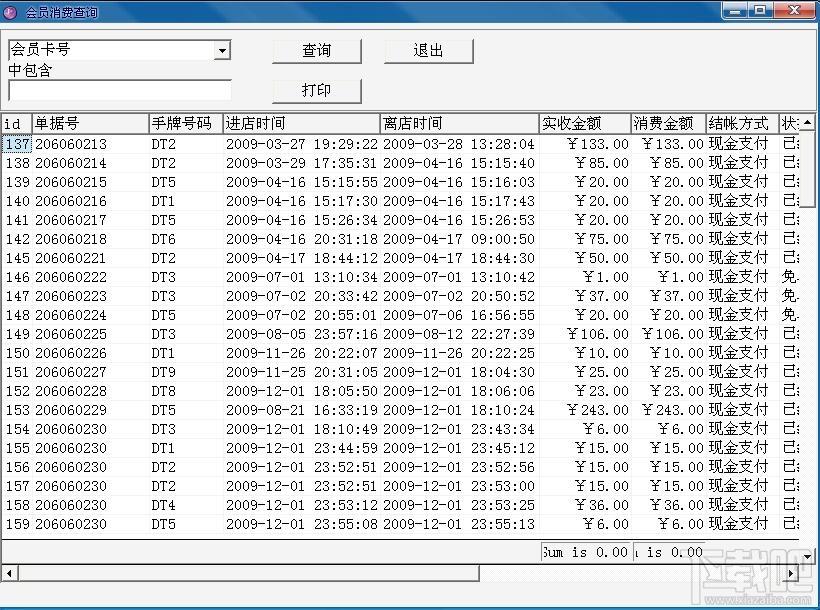Click DT6 in row 142

pyautogui.click(x=164, y=239)
